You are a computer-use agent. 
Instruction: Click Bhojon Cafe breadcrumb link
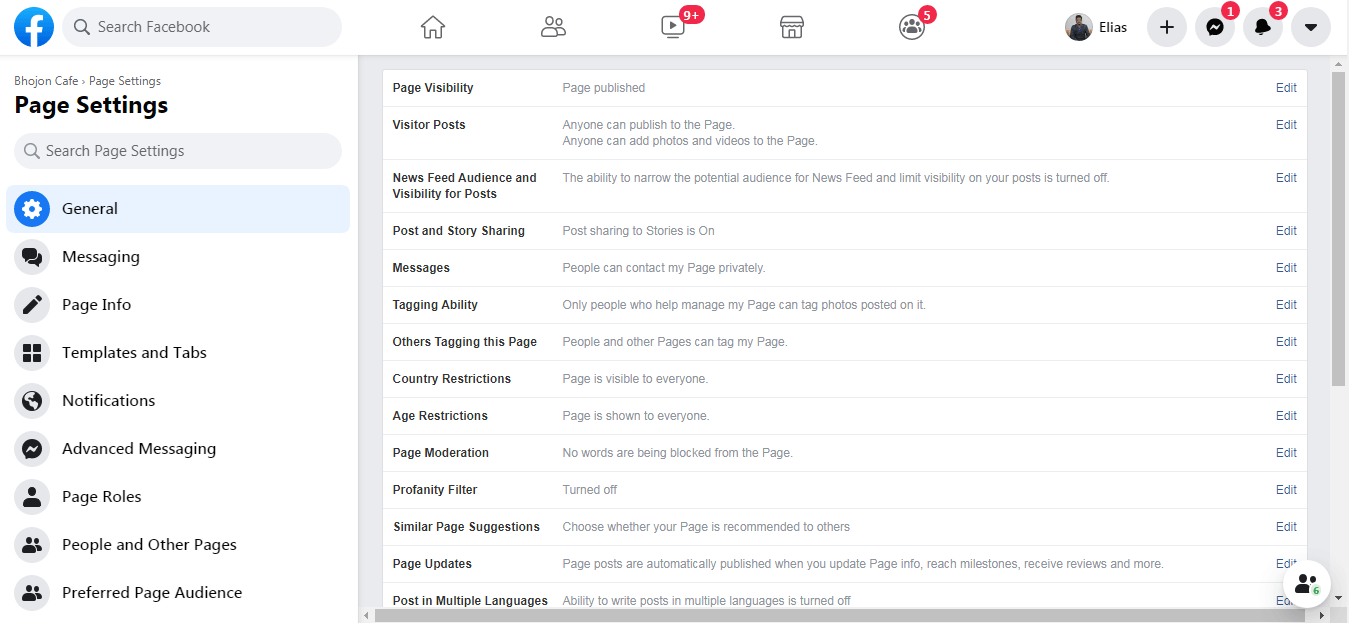pos(46,81)
